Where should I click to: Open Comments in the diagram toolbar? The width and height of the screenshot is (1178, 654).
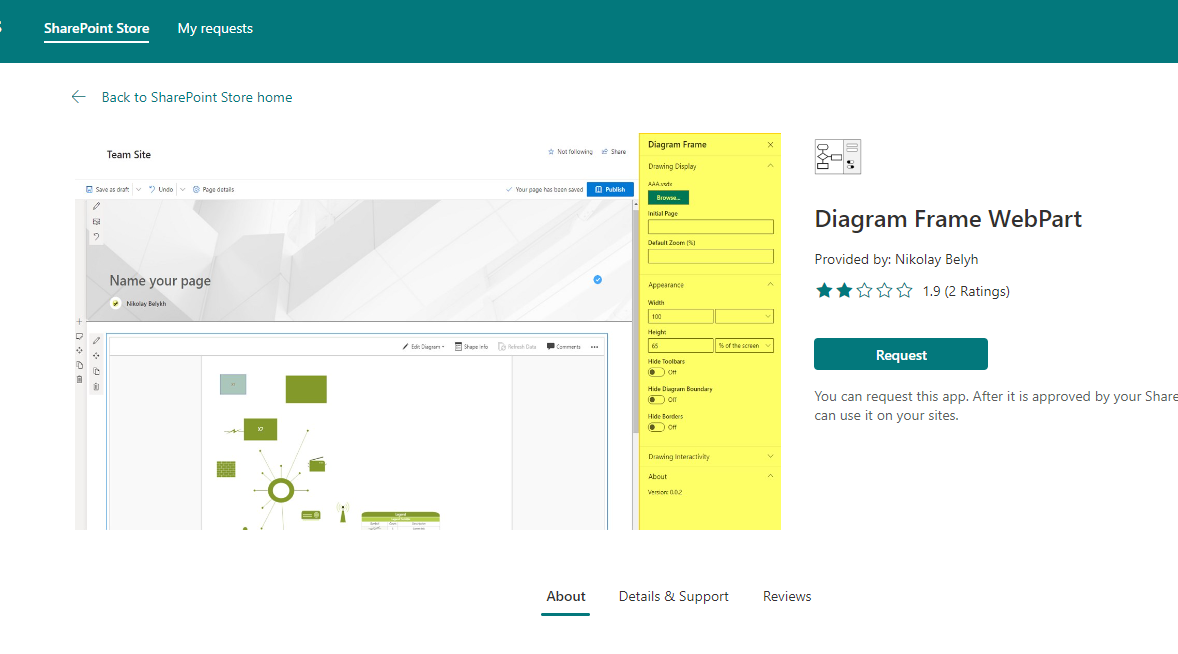(563, 347)
